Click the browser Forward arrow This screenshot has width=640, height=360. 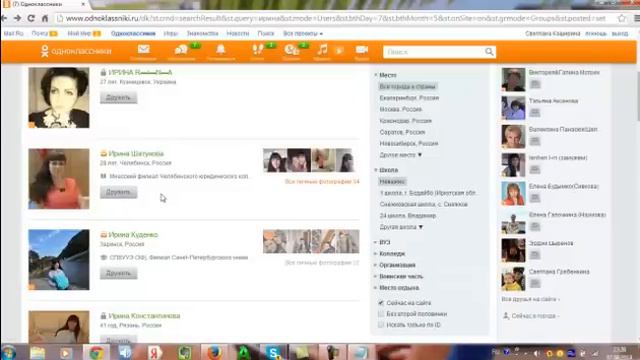[x=17, y=18]
